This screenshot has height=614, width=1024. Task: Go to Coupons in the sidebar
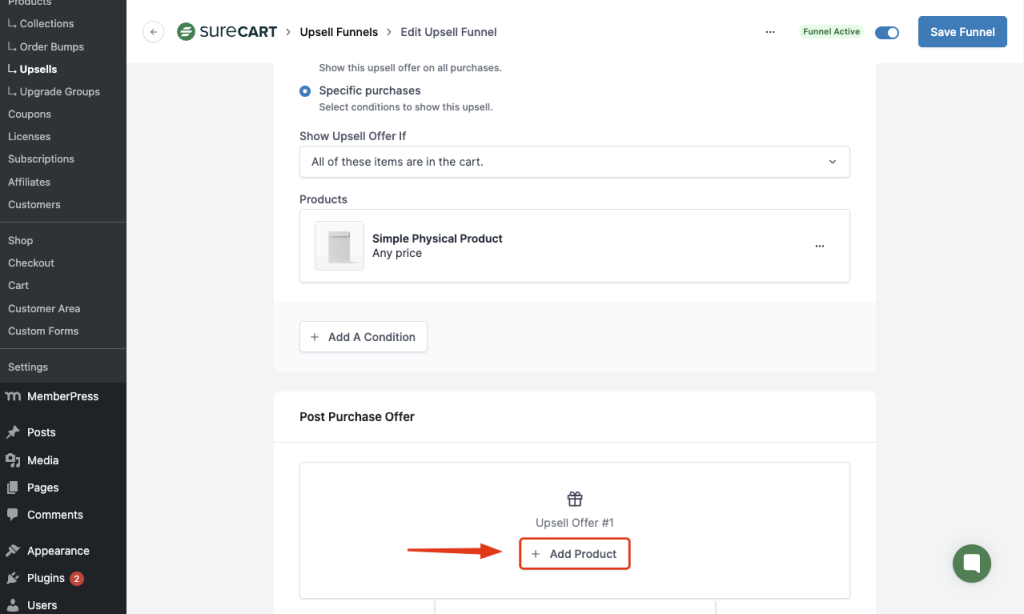pyautogui.click(x=30, y=114)
